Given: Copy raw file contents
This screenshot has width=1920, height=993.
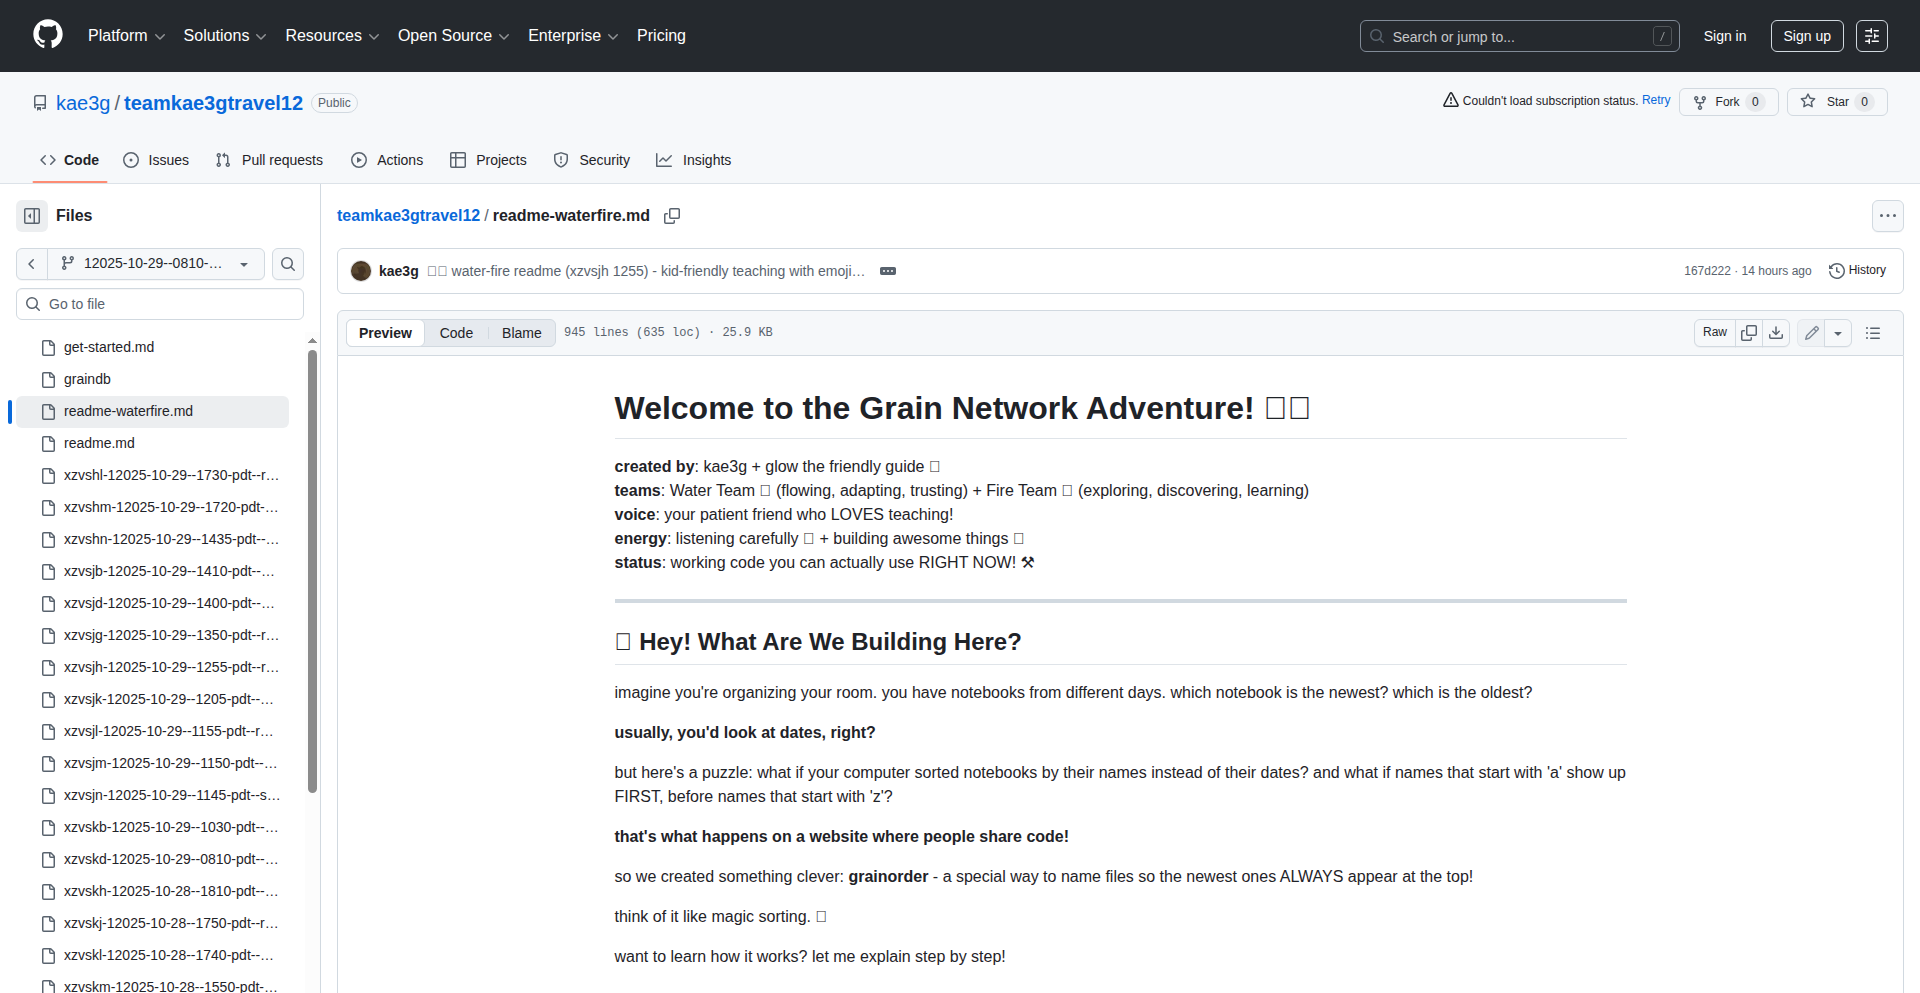Looking at the screenshot, I should pos(1748,333).
